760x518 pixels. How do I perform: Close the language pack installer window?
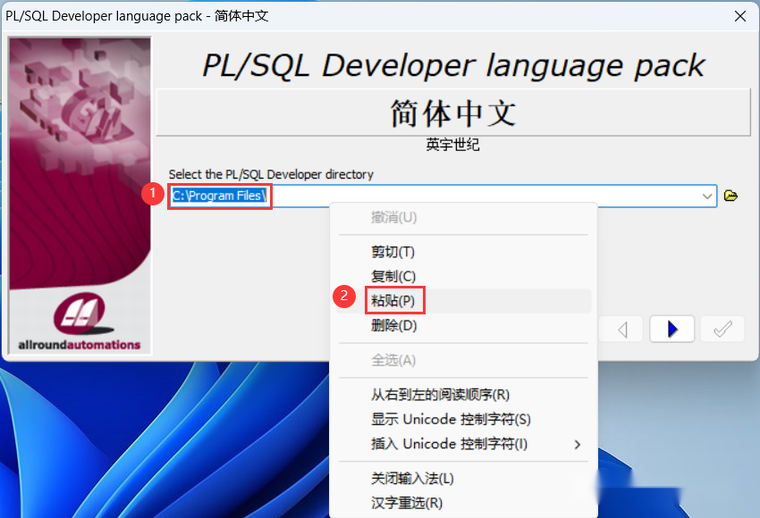tap(740, 16)
